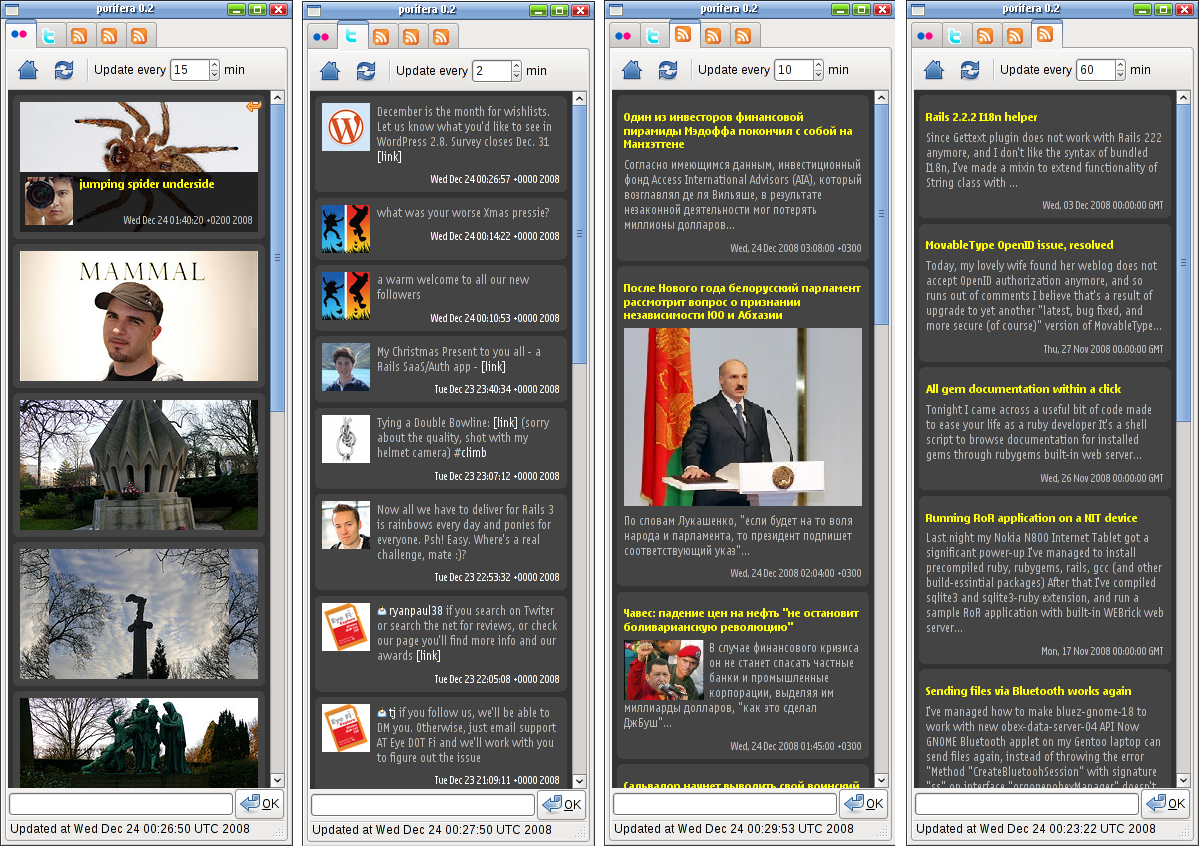Select Flickr tab in the 10 min window
Screen dimensions: 1200x846
[x=623, y=36]
